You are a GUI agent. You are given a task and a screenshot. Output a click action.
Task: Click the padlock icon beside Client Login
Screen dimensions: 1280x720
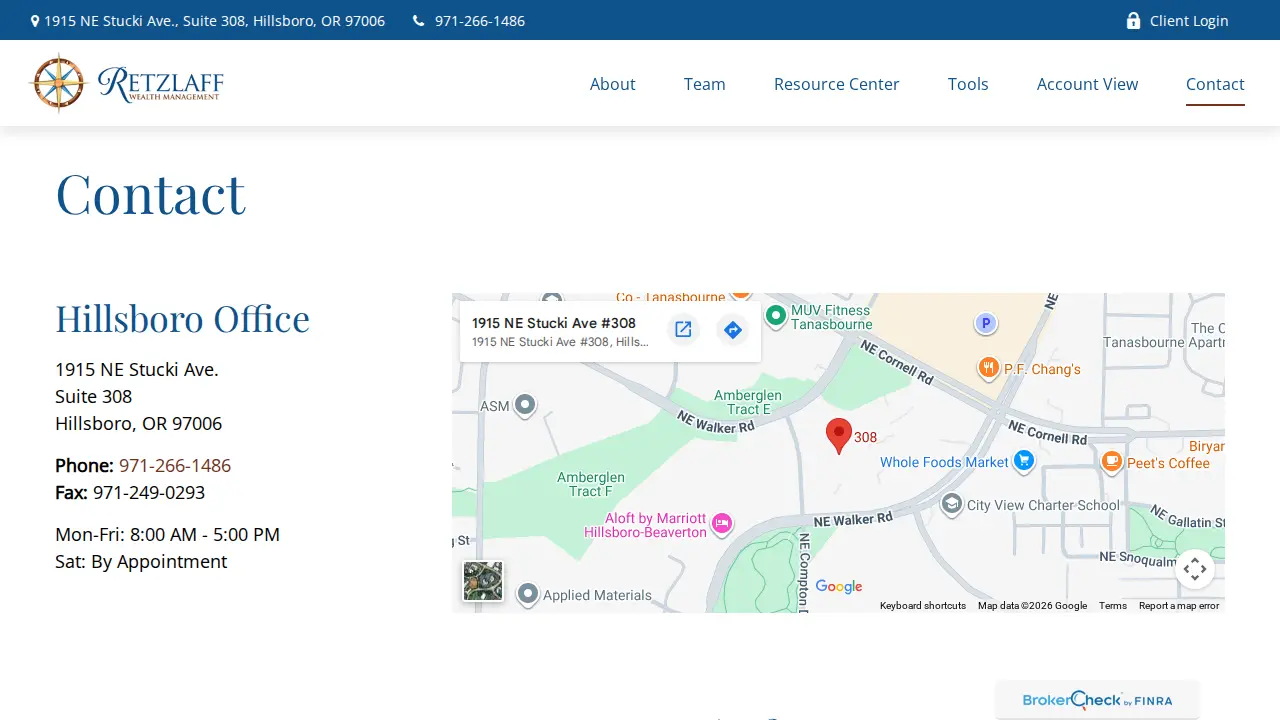pyautogui.click(x=1133, y=21)
